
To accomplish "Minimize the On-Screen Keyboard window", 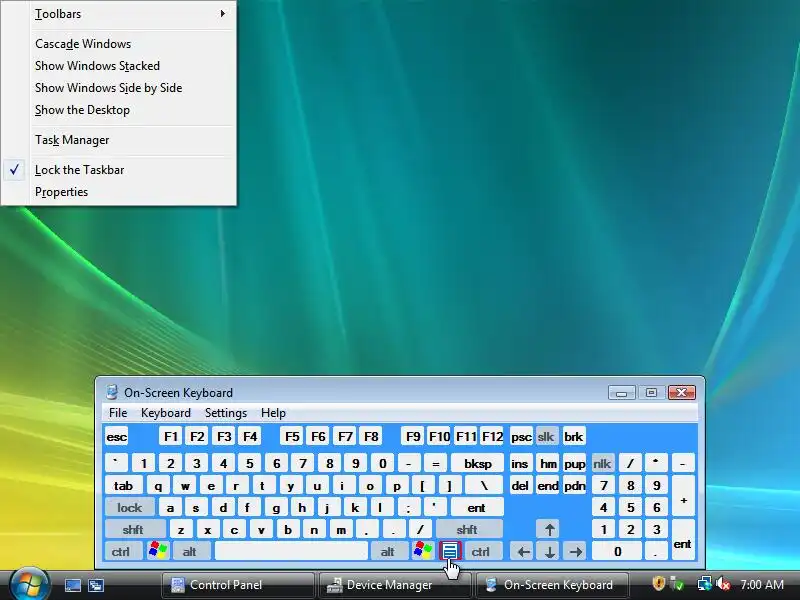I will (621, 392).
